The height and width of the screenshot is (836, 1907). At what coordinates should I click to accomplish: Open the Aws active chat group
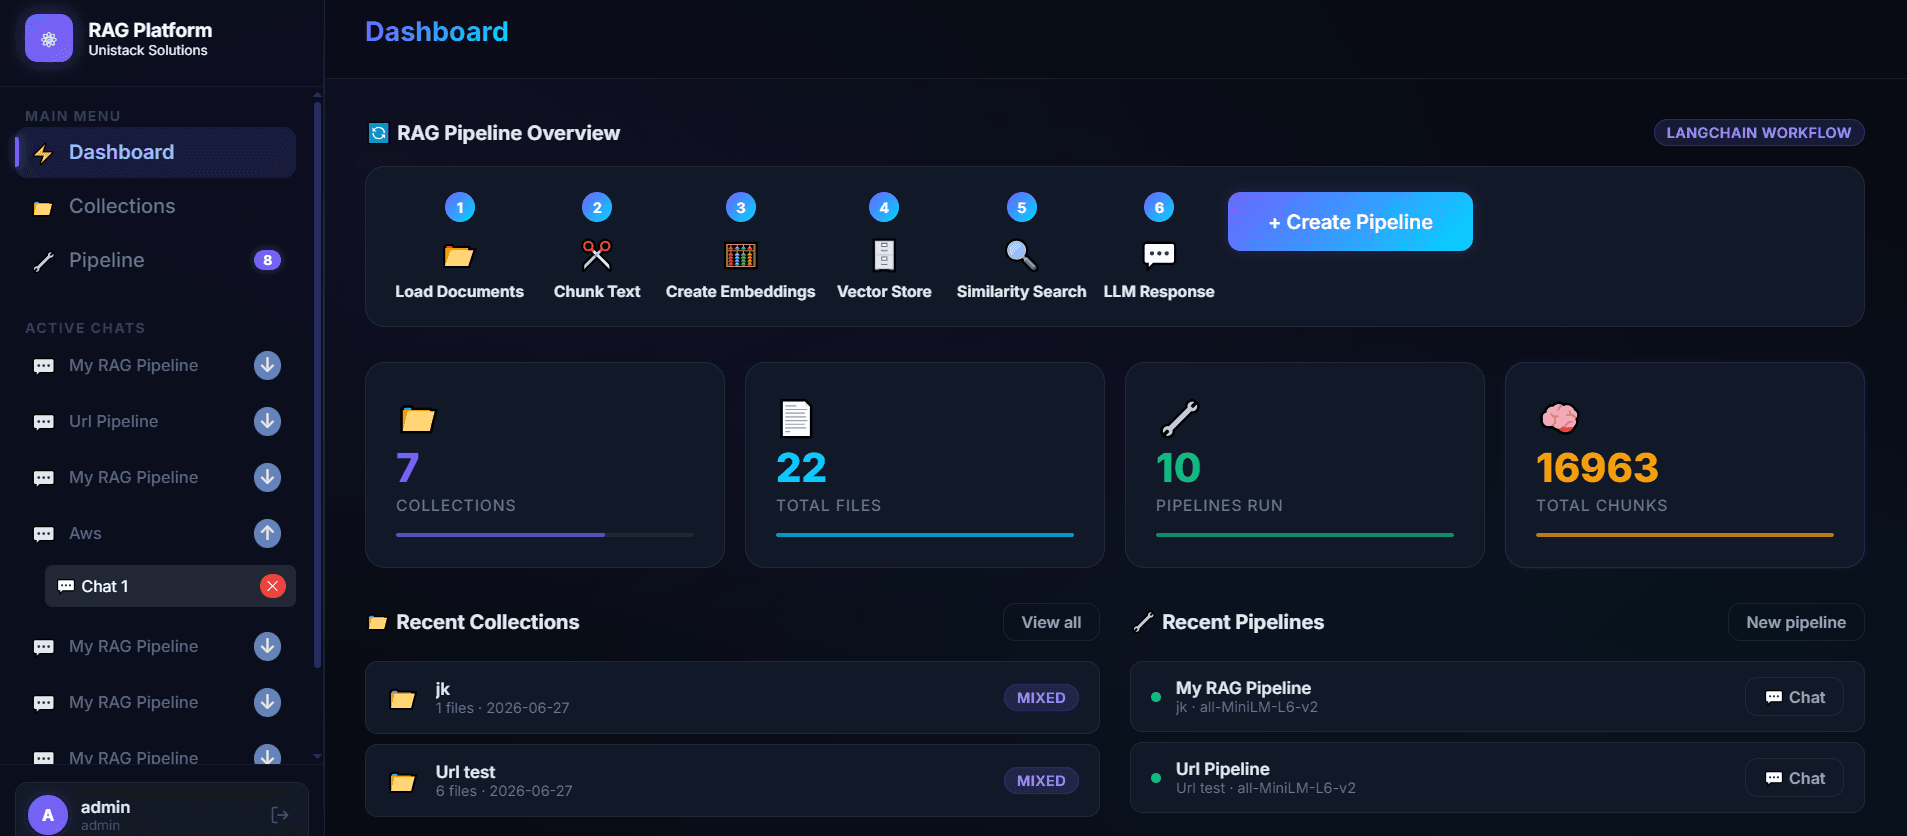coord(156,533)
